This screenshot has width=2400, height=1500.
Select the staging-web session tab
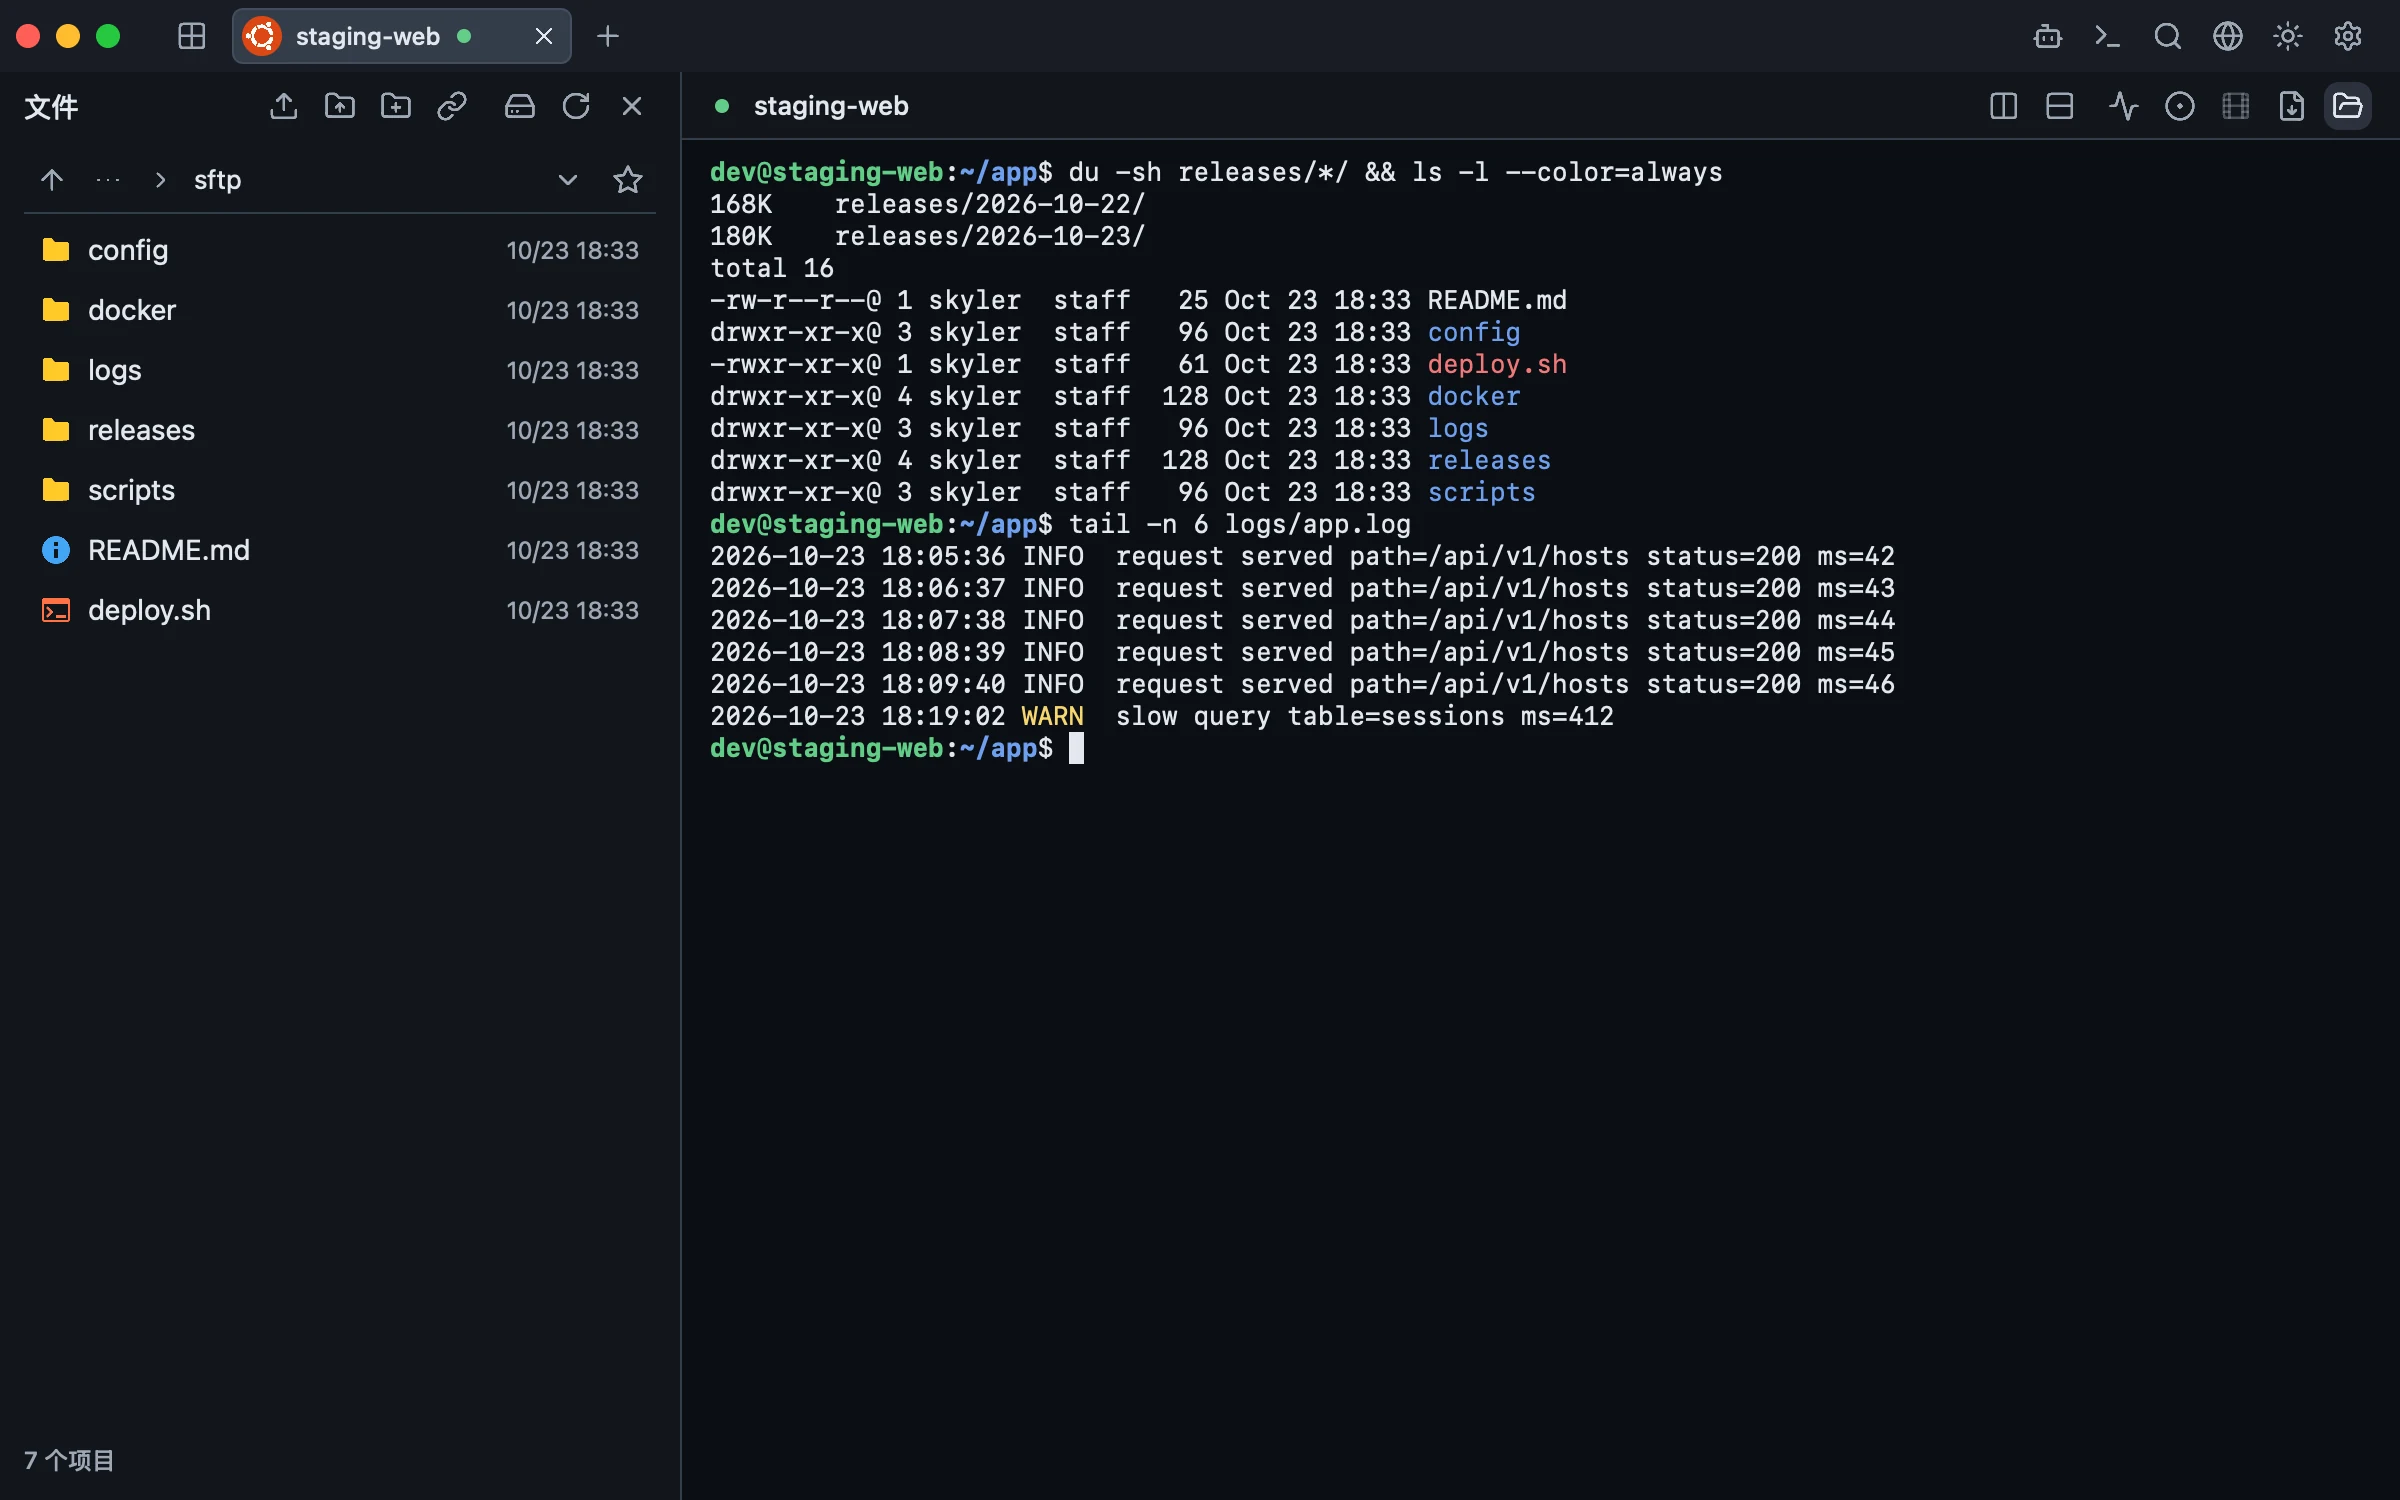click(x=401, y=36)
